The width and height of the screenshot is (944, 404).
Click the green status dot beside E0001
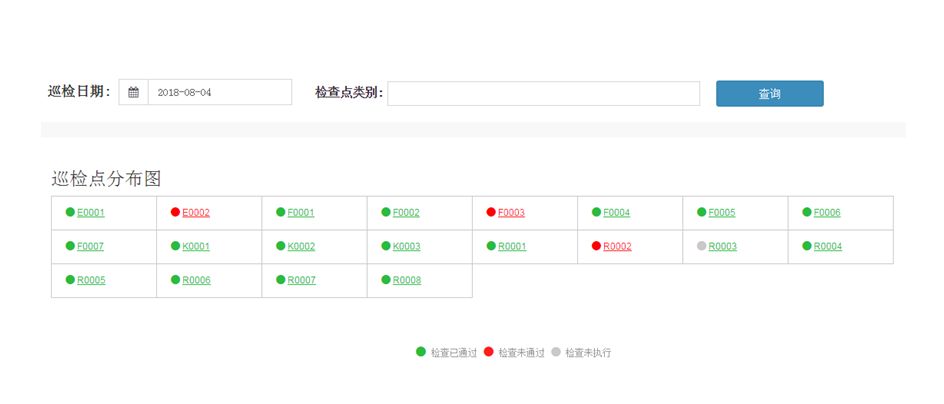[x=70, y=212]
